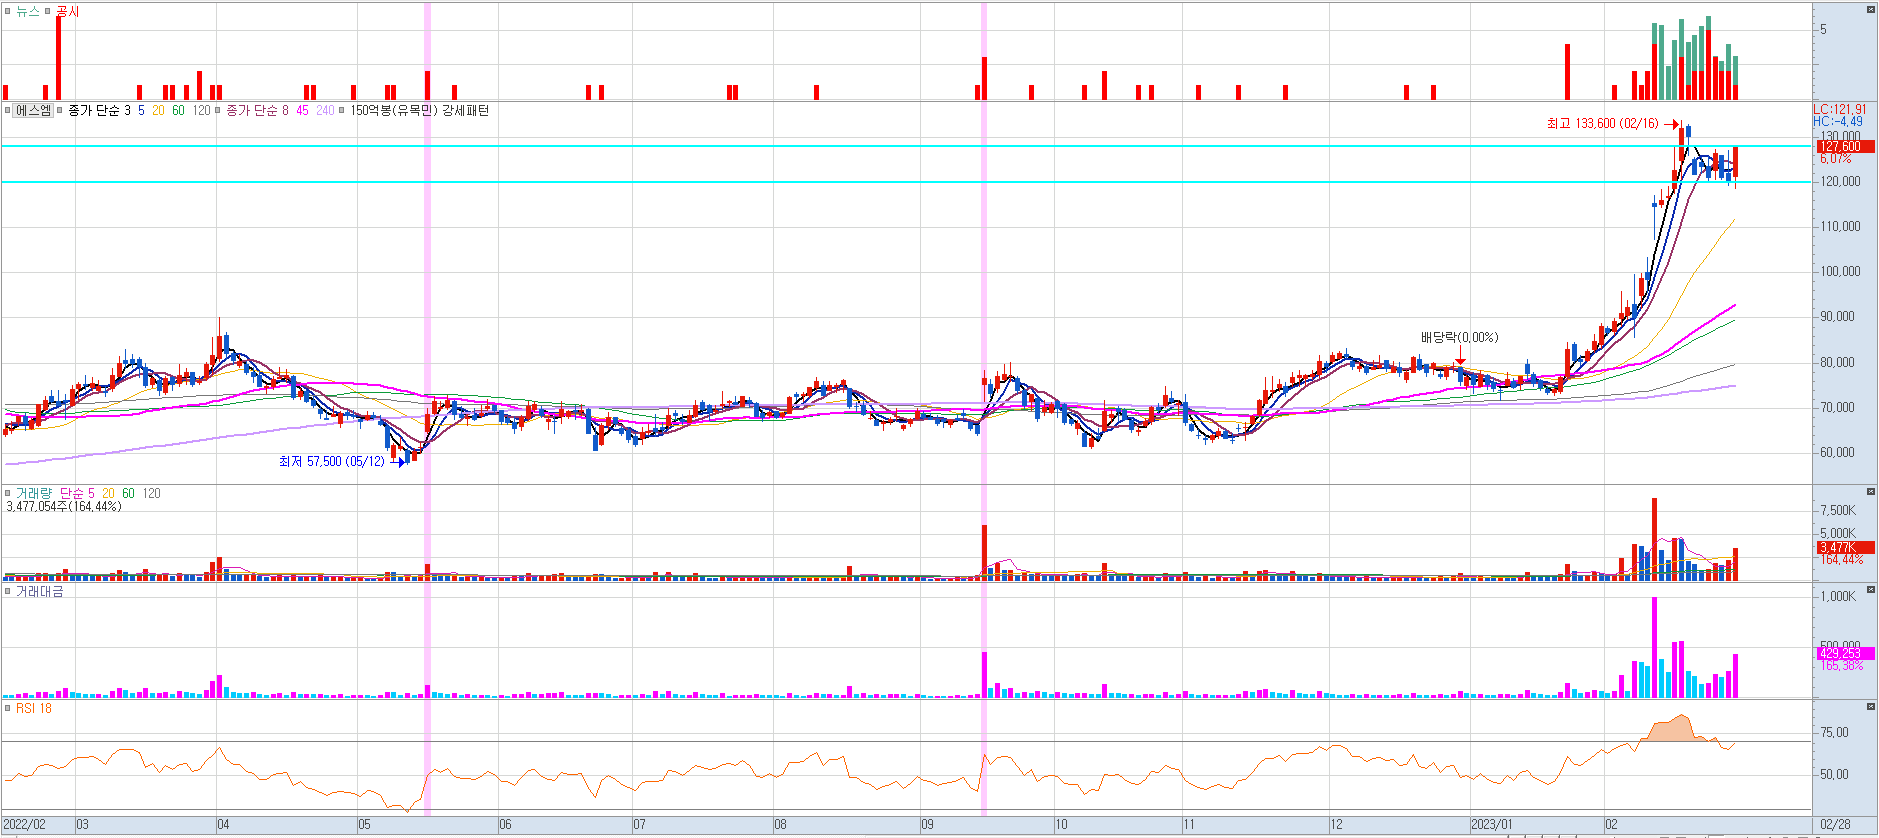This screenshot has height=838, width=1879.
Task: Click the 배당락(0,00%) ex-dividend marker label
Action: (1460, 337)
